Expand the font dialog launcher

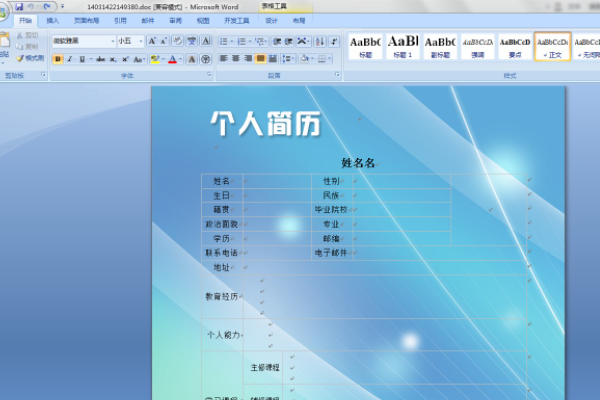(209, 75)
